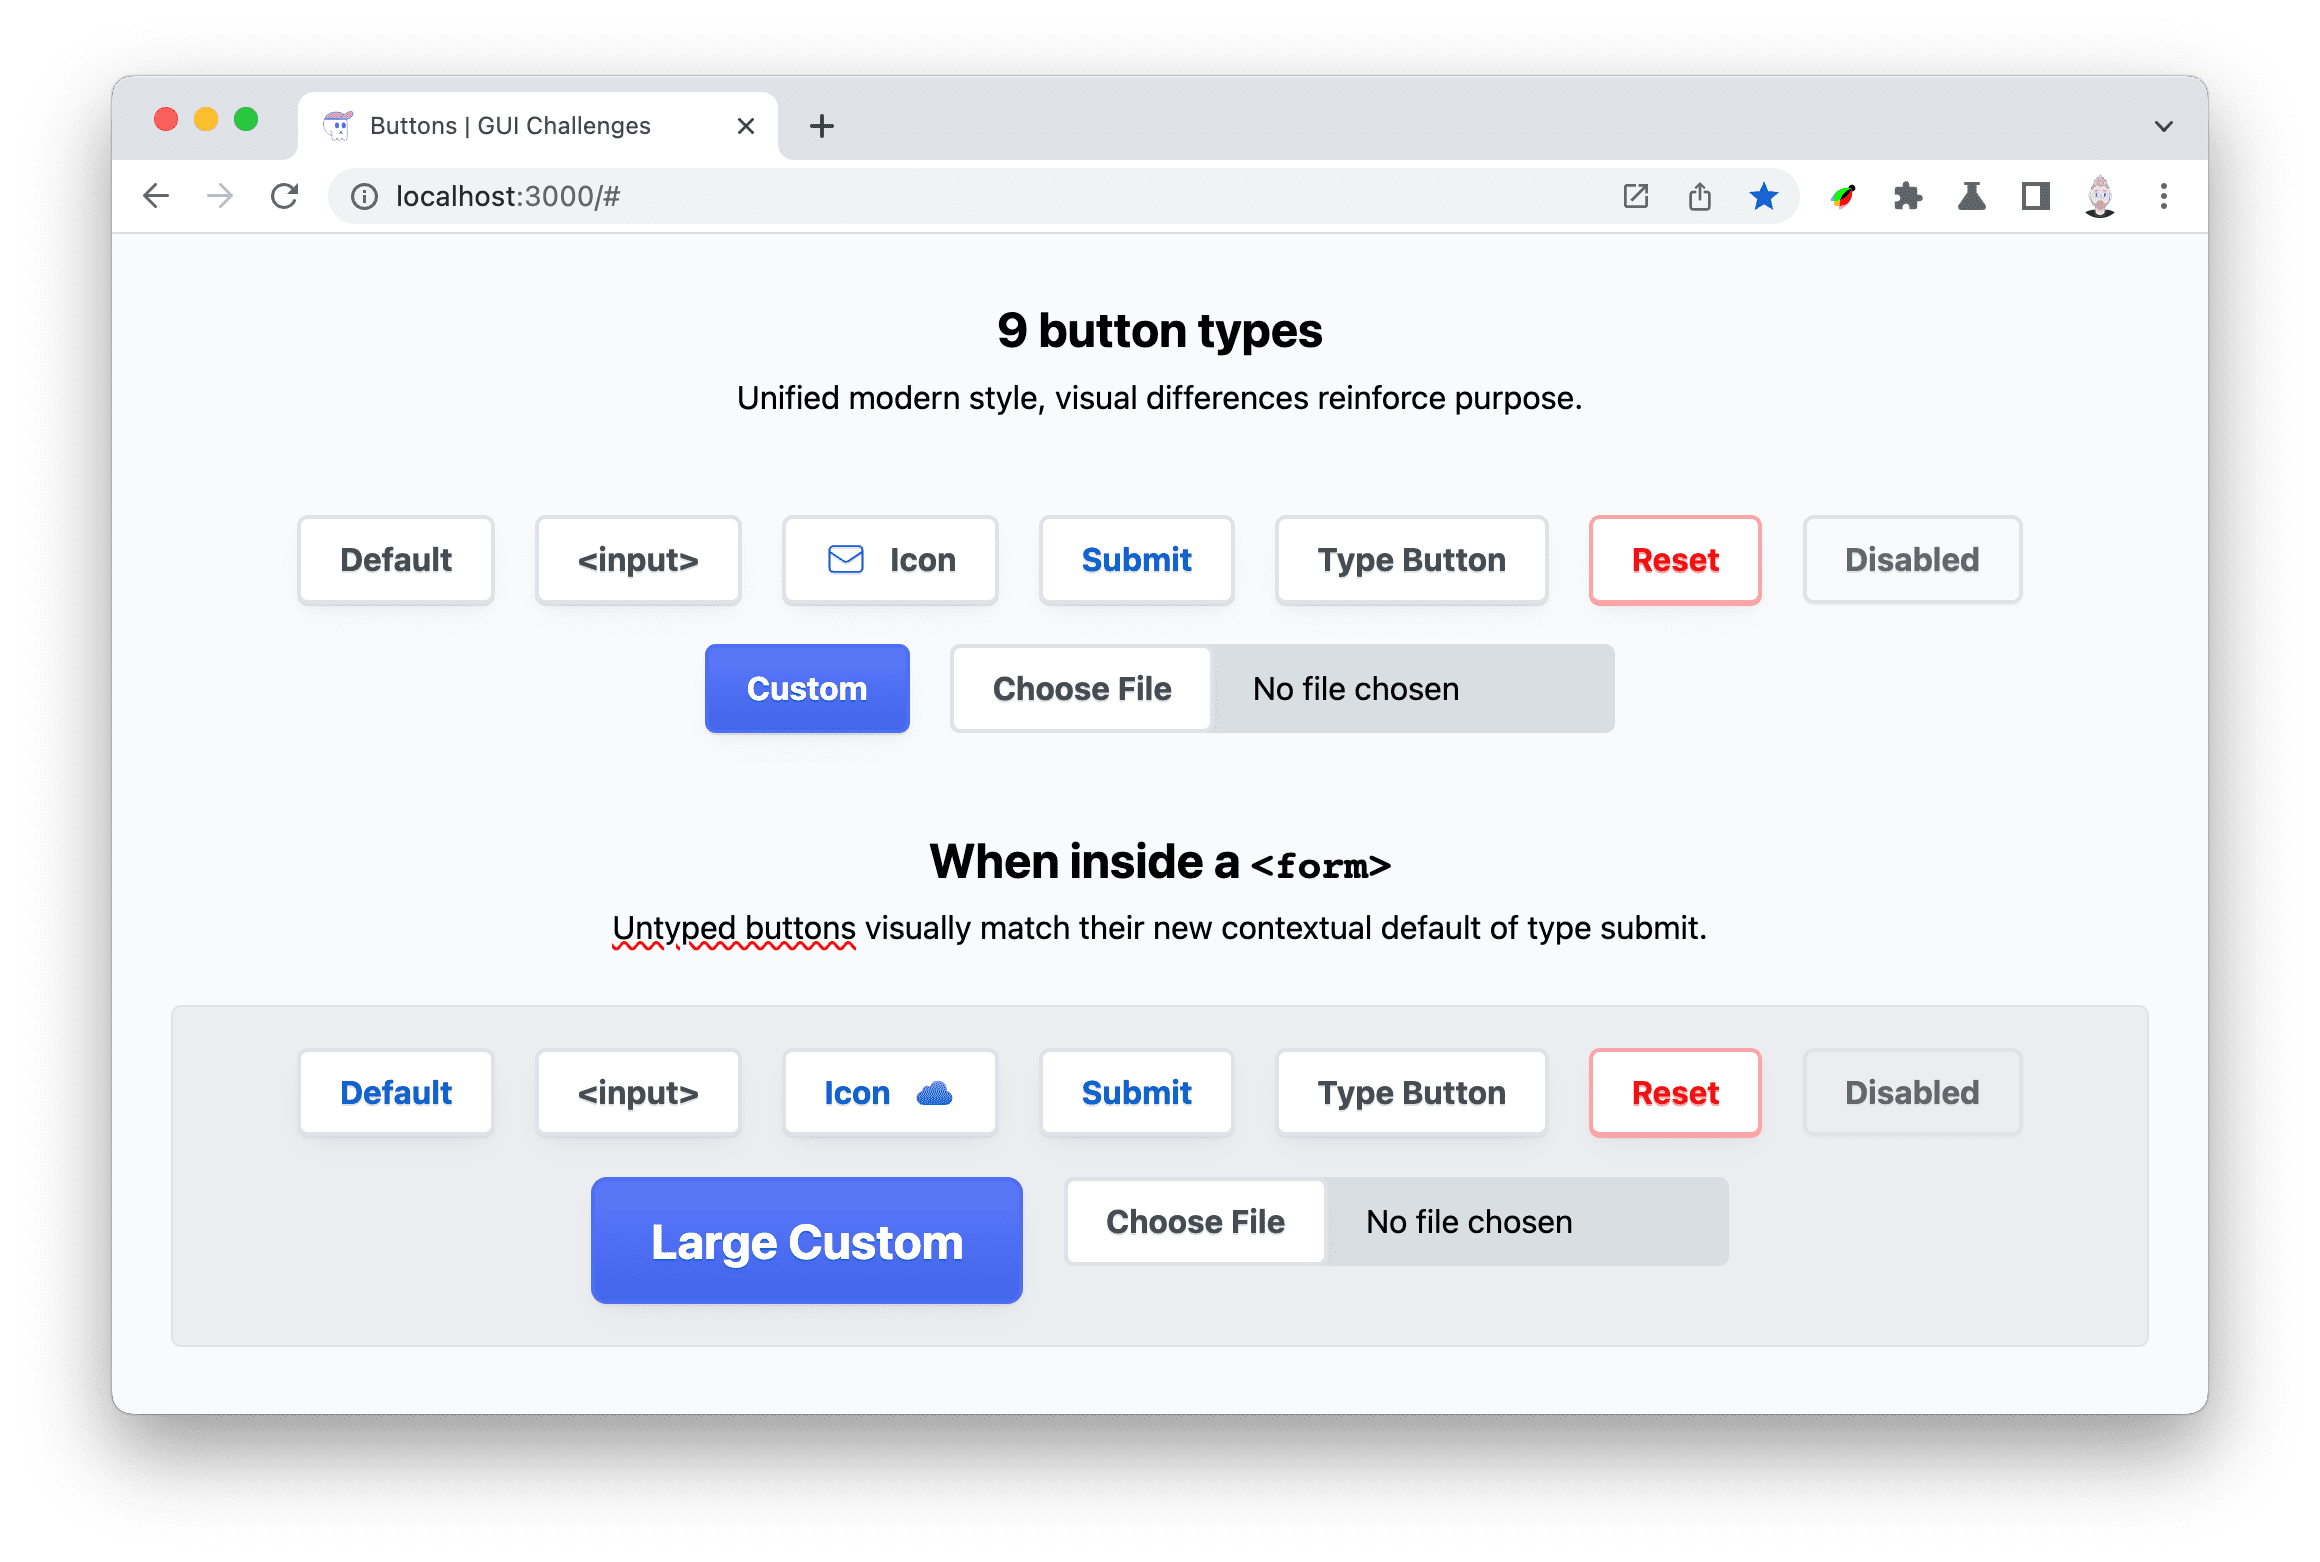The height and width of the screenshot is (1562, 2320).
Task: Click Choose File outside the form
Action: pyautogui.click(x=1084, y=687)
